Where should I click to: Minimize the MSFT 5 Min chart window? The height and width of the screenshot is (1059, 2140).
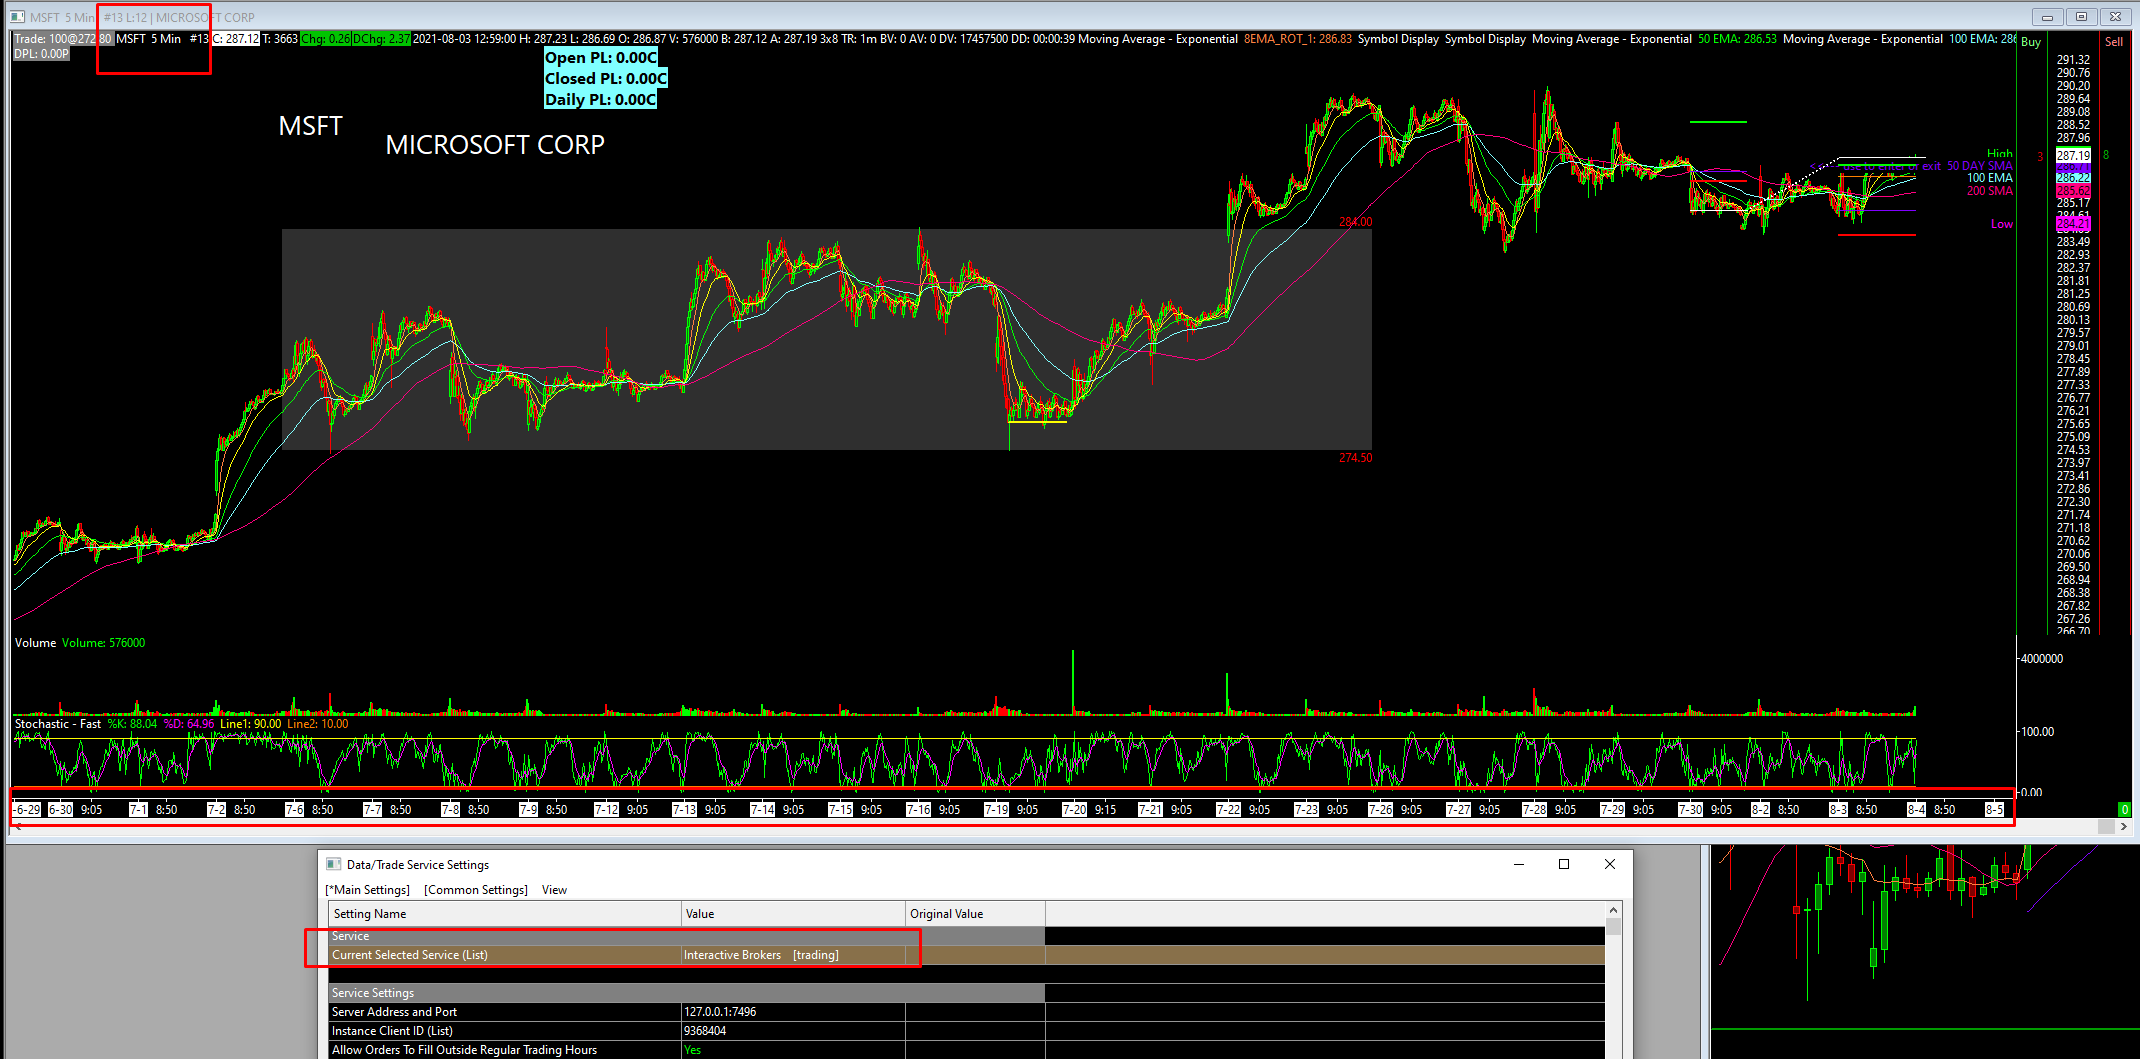coord(2047,17)
